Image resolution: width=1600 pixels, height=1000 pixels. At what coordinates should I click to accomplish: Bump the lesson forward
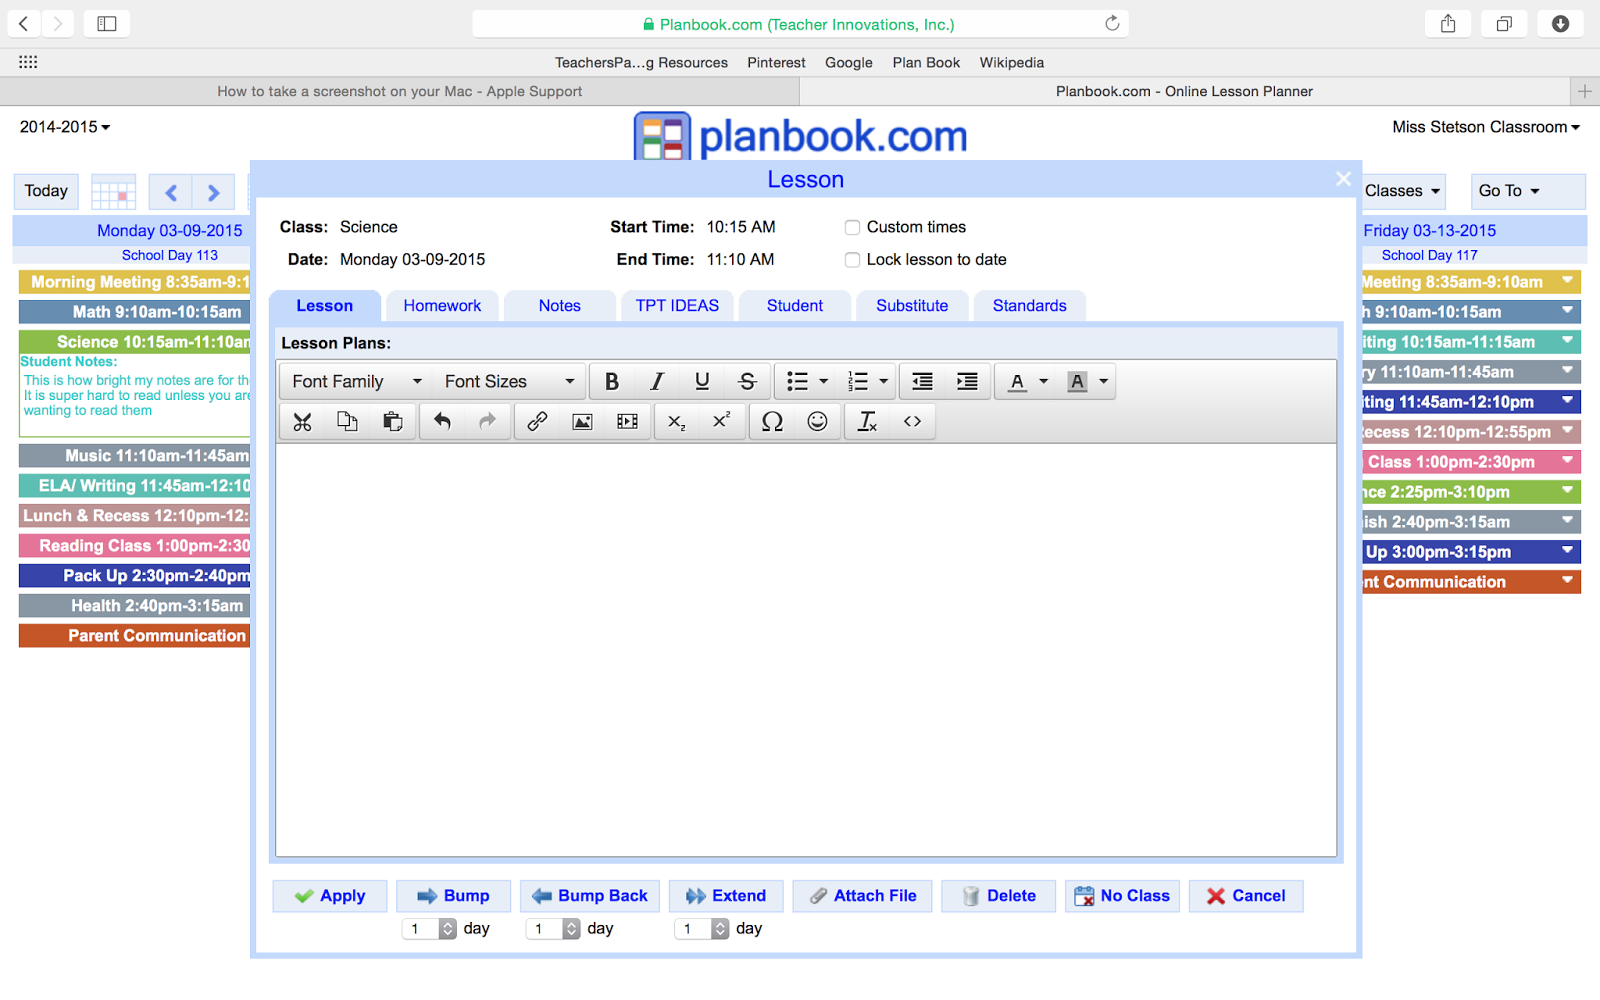tap(453, 896)
